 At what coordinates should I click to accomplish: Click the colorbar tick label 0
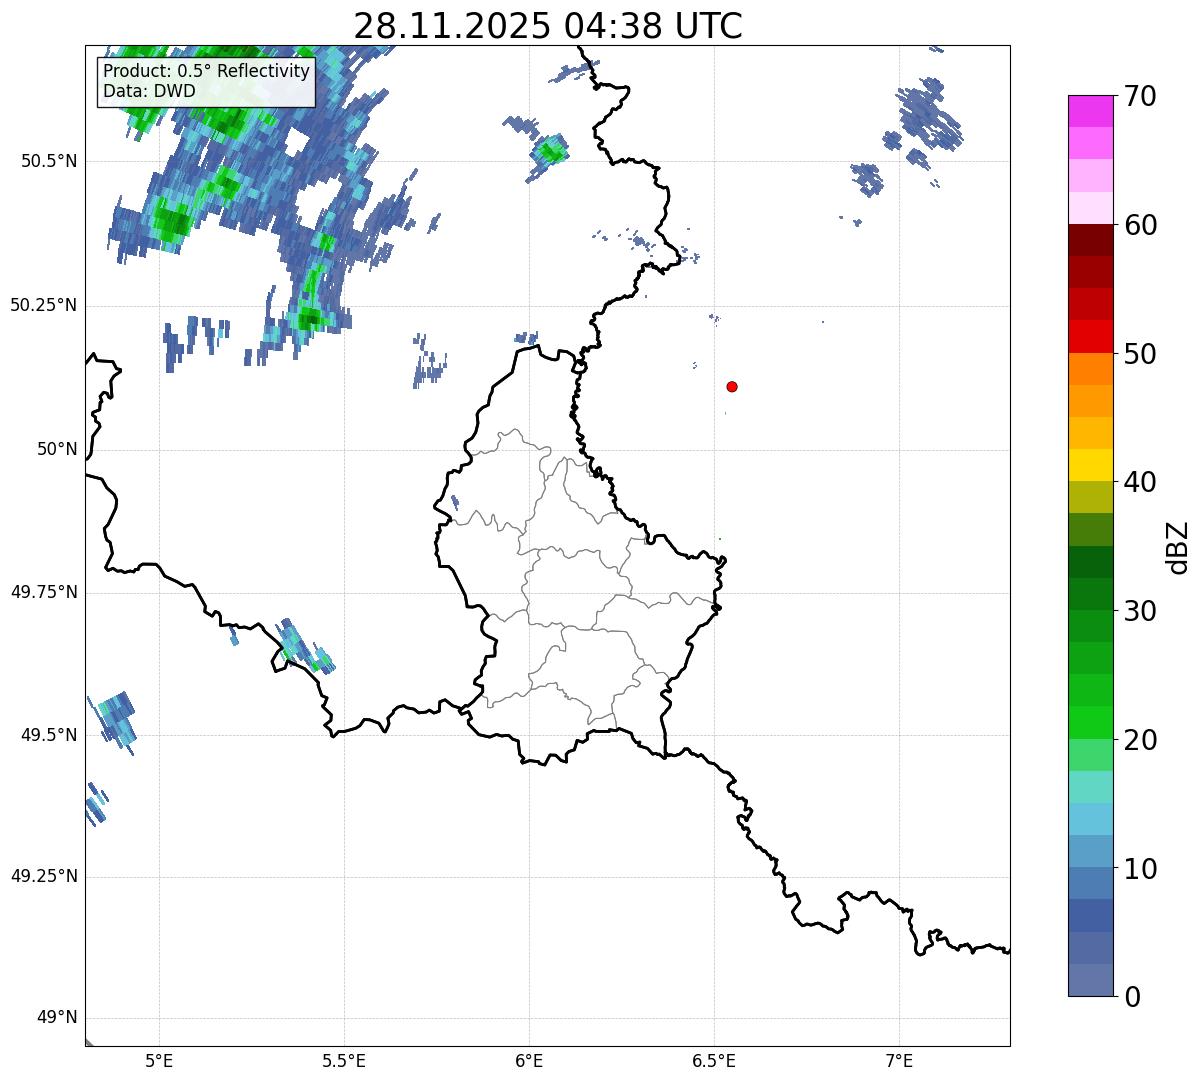pos(1131,997)
